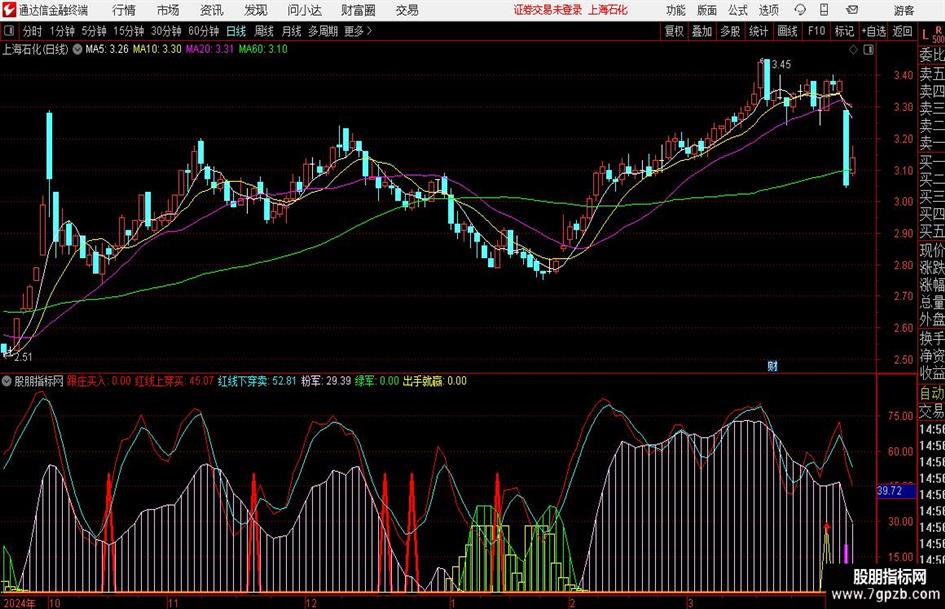Open the 发现 menu
945x609 pixels.
[256, 10]
